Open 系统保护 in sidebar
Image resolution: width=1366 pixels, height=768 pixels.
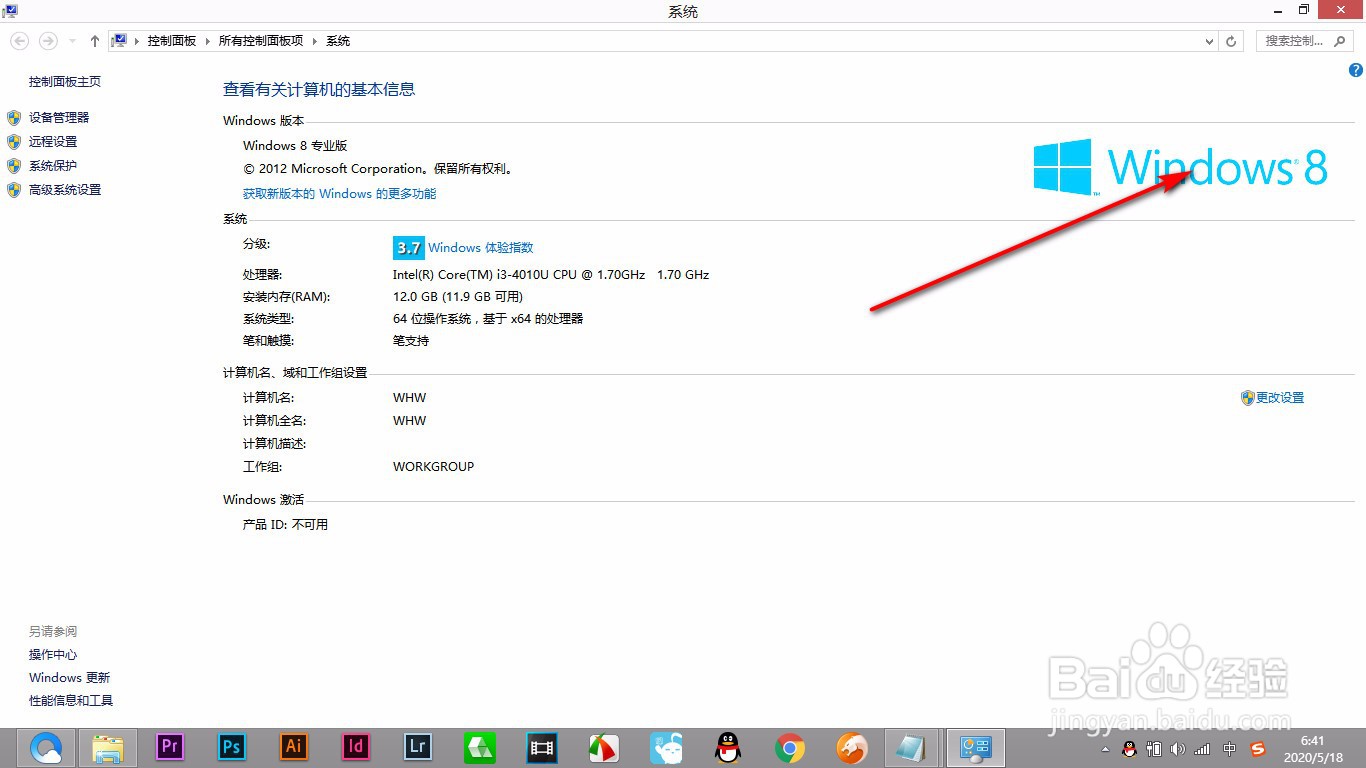[x=53, y=166]
